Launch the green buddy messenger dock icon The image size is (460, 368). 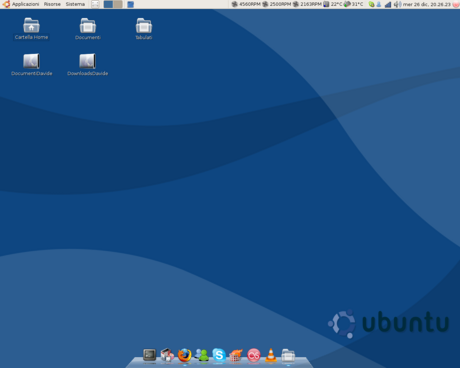pos(202,355)
